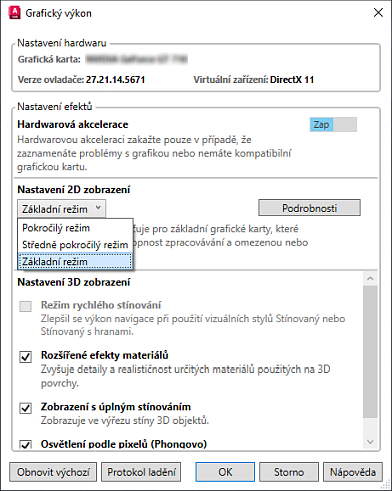
Task: Close the Grafický výkon dialog
Action: tap(378, 13)
